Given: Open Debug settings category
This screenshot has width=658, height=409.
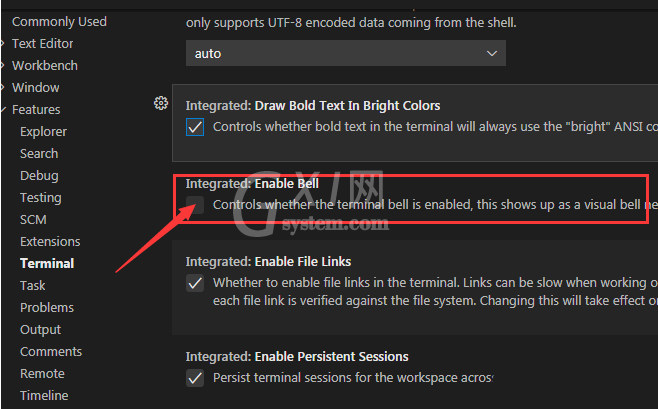Looking at the screenshot, I should pos(39,175).
